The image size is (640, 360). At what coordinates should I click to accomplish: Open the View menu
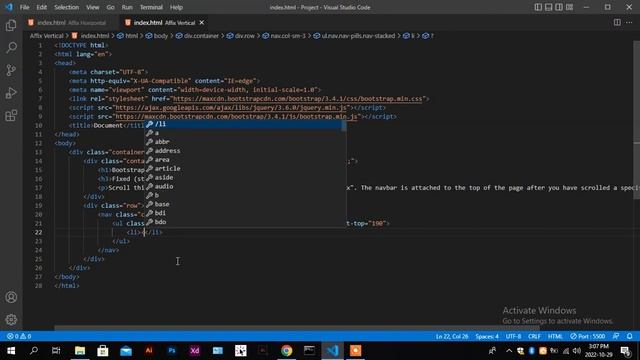93,7
